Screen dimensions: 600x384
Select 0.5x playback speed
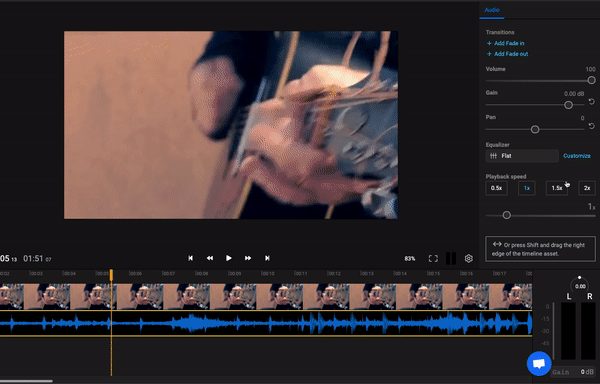pos(496,188)
